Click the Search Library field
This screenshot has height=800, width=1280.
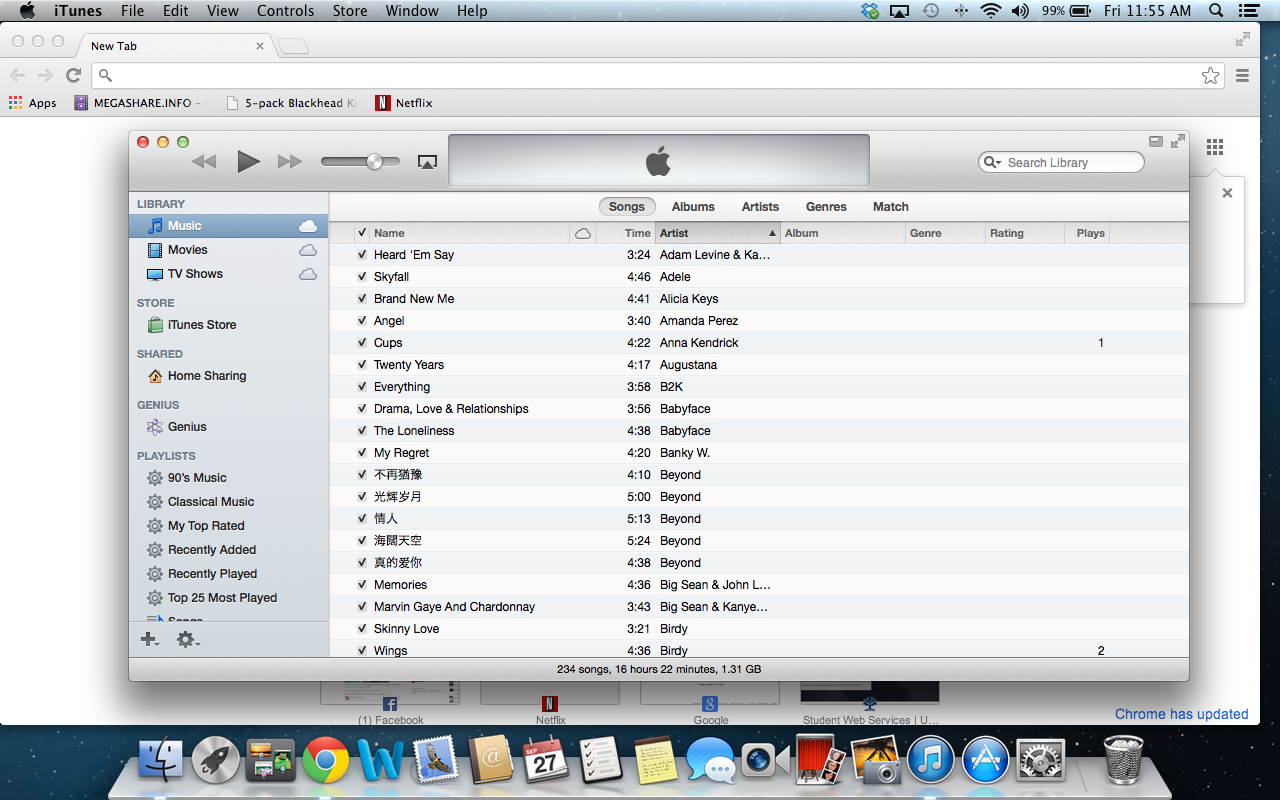point(1061,163)
